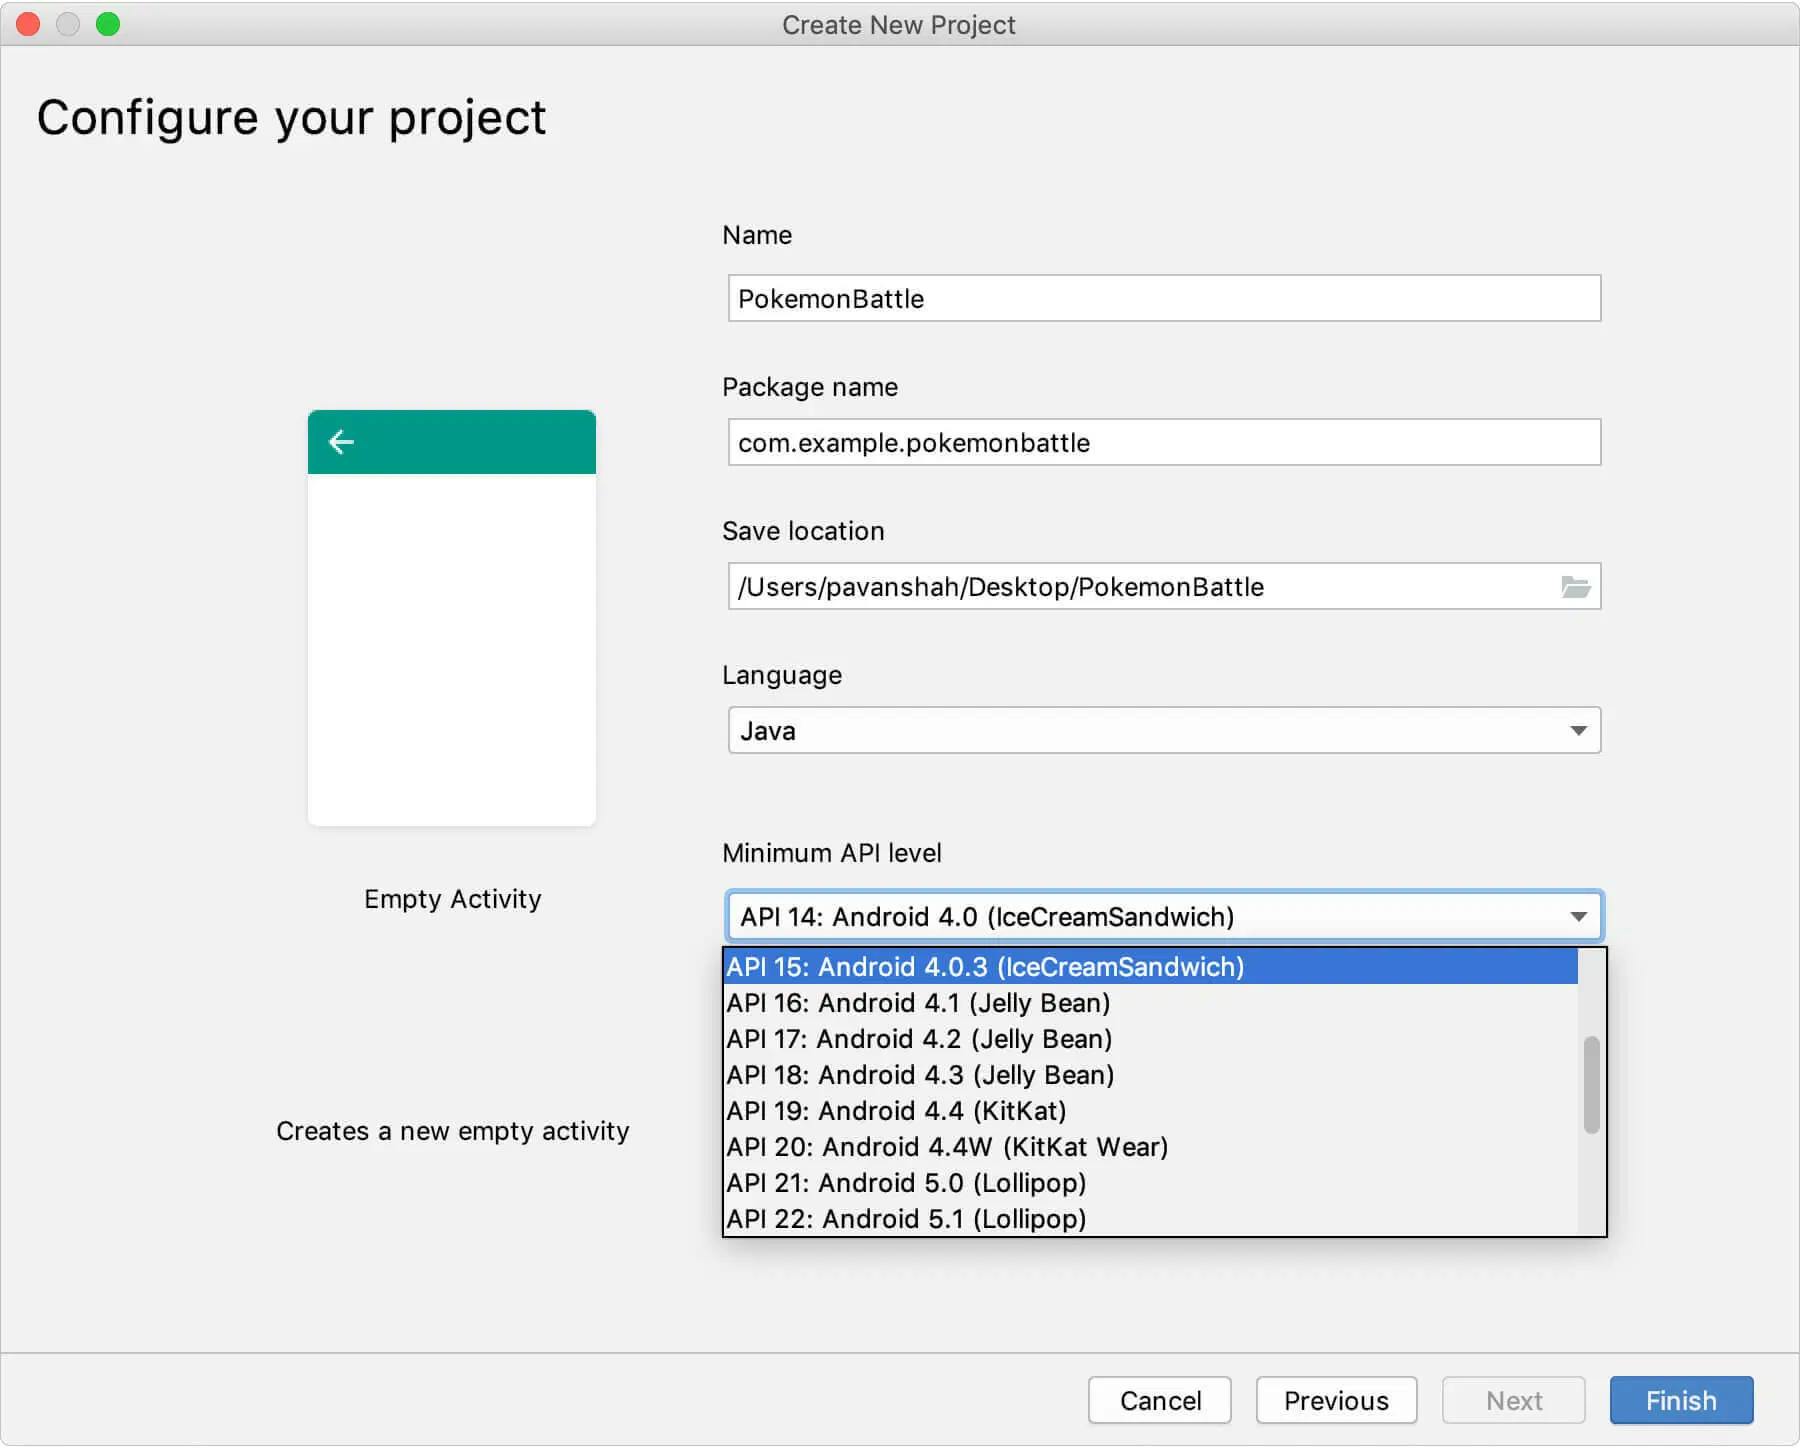Click the 'Minimum API level' label
1800x1448 pixels.
[x=832, y=853]
